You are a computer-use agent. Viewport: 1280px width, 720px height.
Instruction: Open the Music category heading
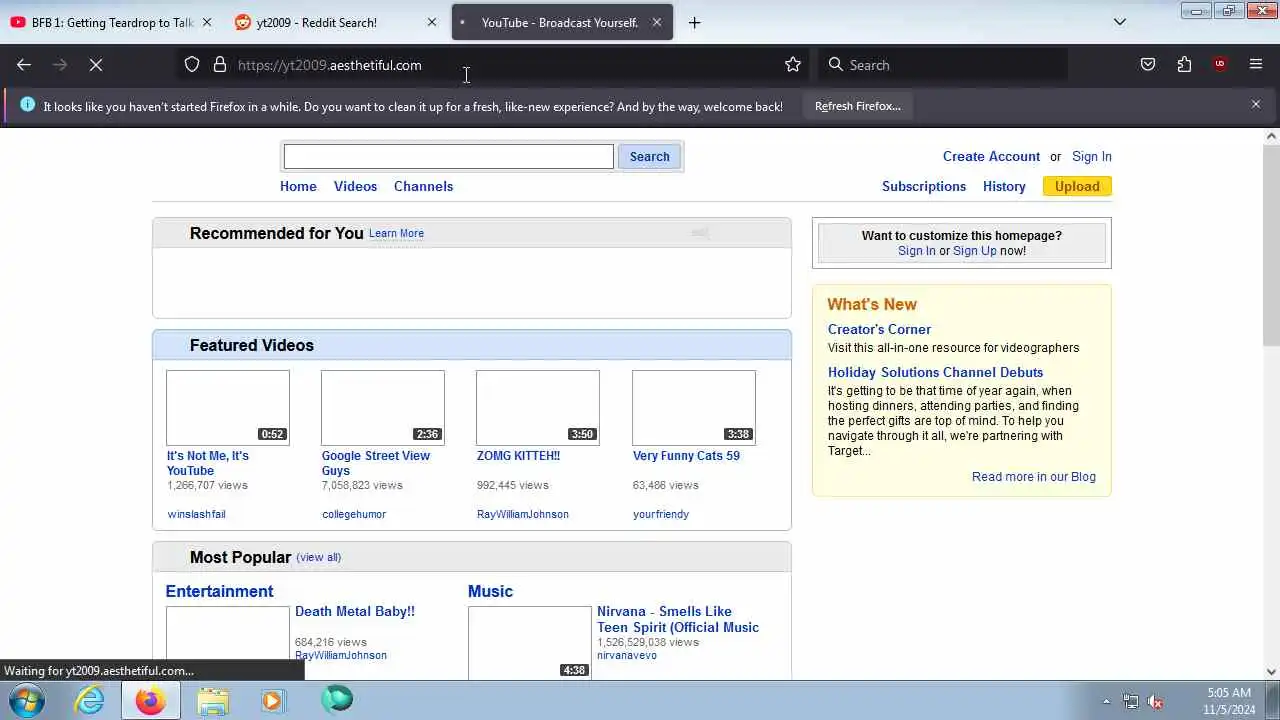click(x=490, y=591)
